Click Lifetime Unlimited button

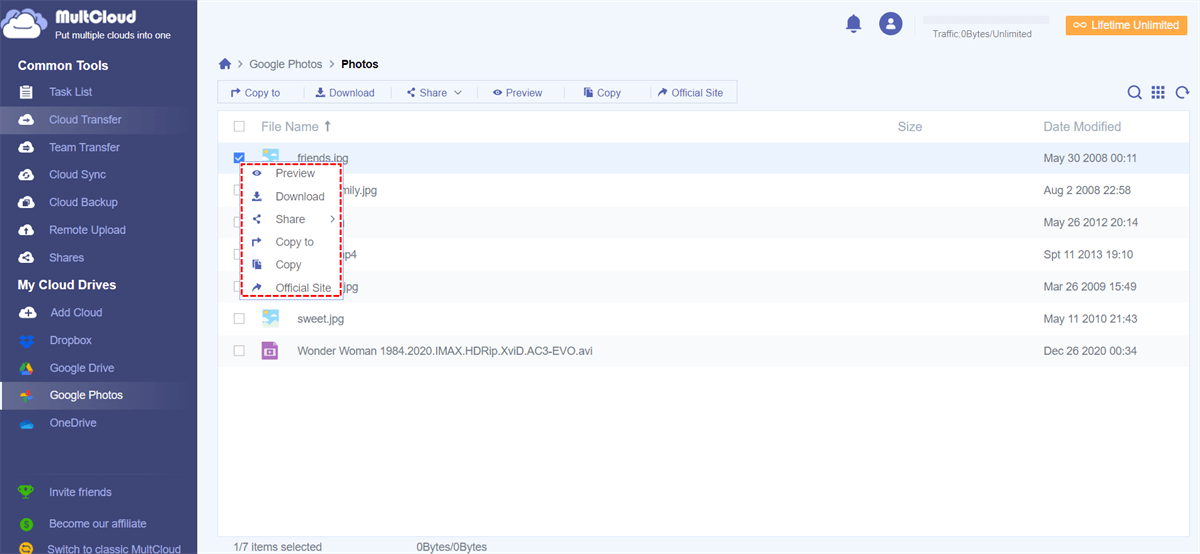(x=1126, y=25)
